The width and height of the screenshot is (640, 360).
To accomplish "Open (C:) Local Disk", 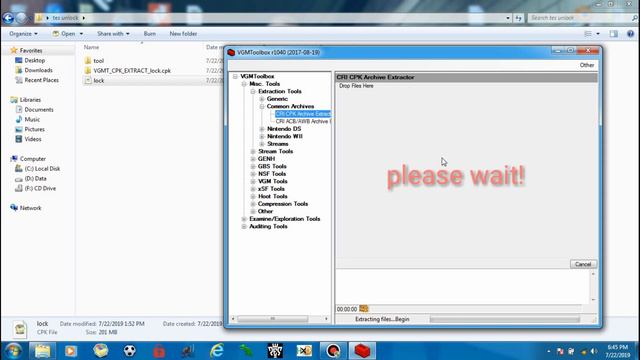I will coord(42,169).
